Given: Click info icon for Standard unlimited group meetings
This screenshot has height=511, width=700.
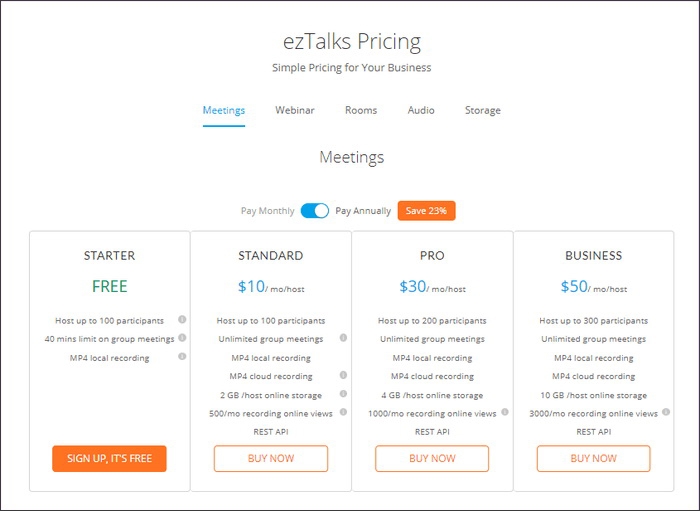Looking at the screenshot, I should coord(343,339).
